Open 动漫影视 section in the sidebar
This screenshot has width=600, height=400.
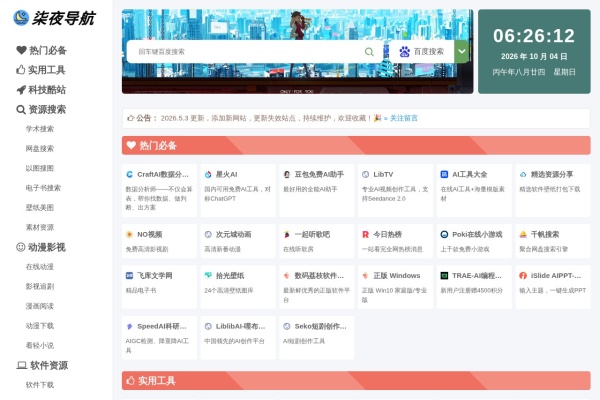pyautogui.click(x=41, y=247)
